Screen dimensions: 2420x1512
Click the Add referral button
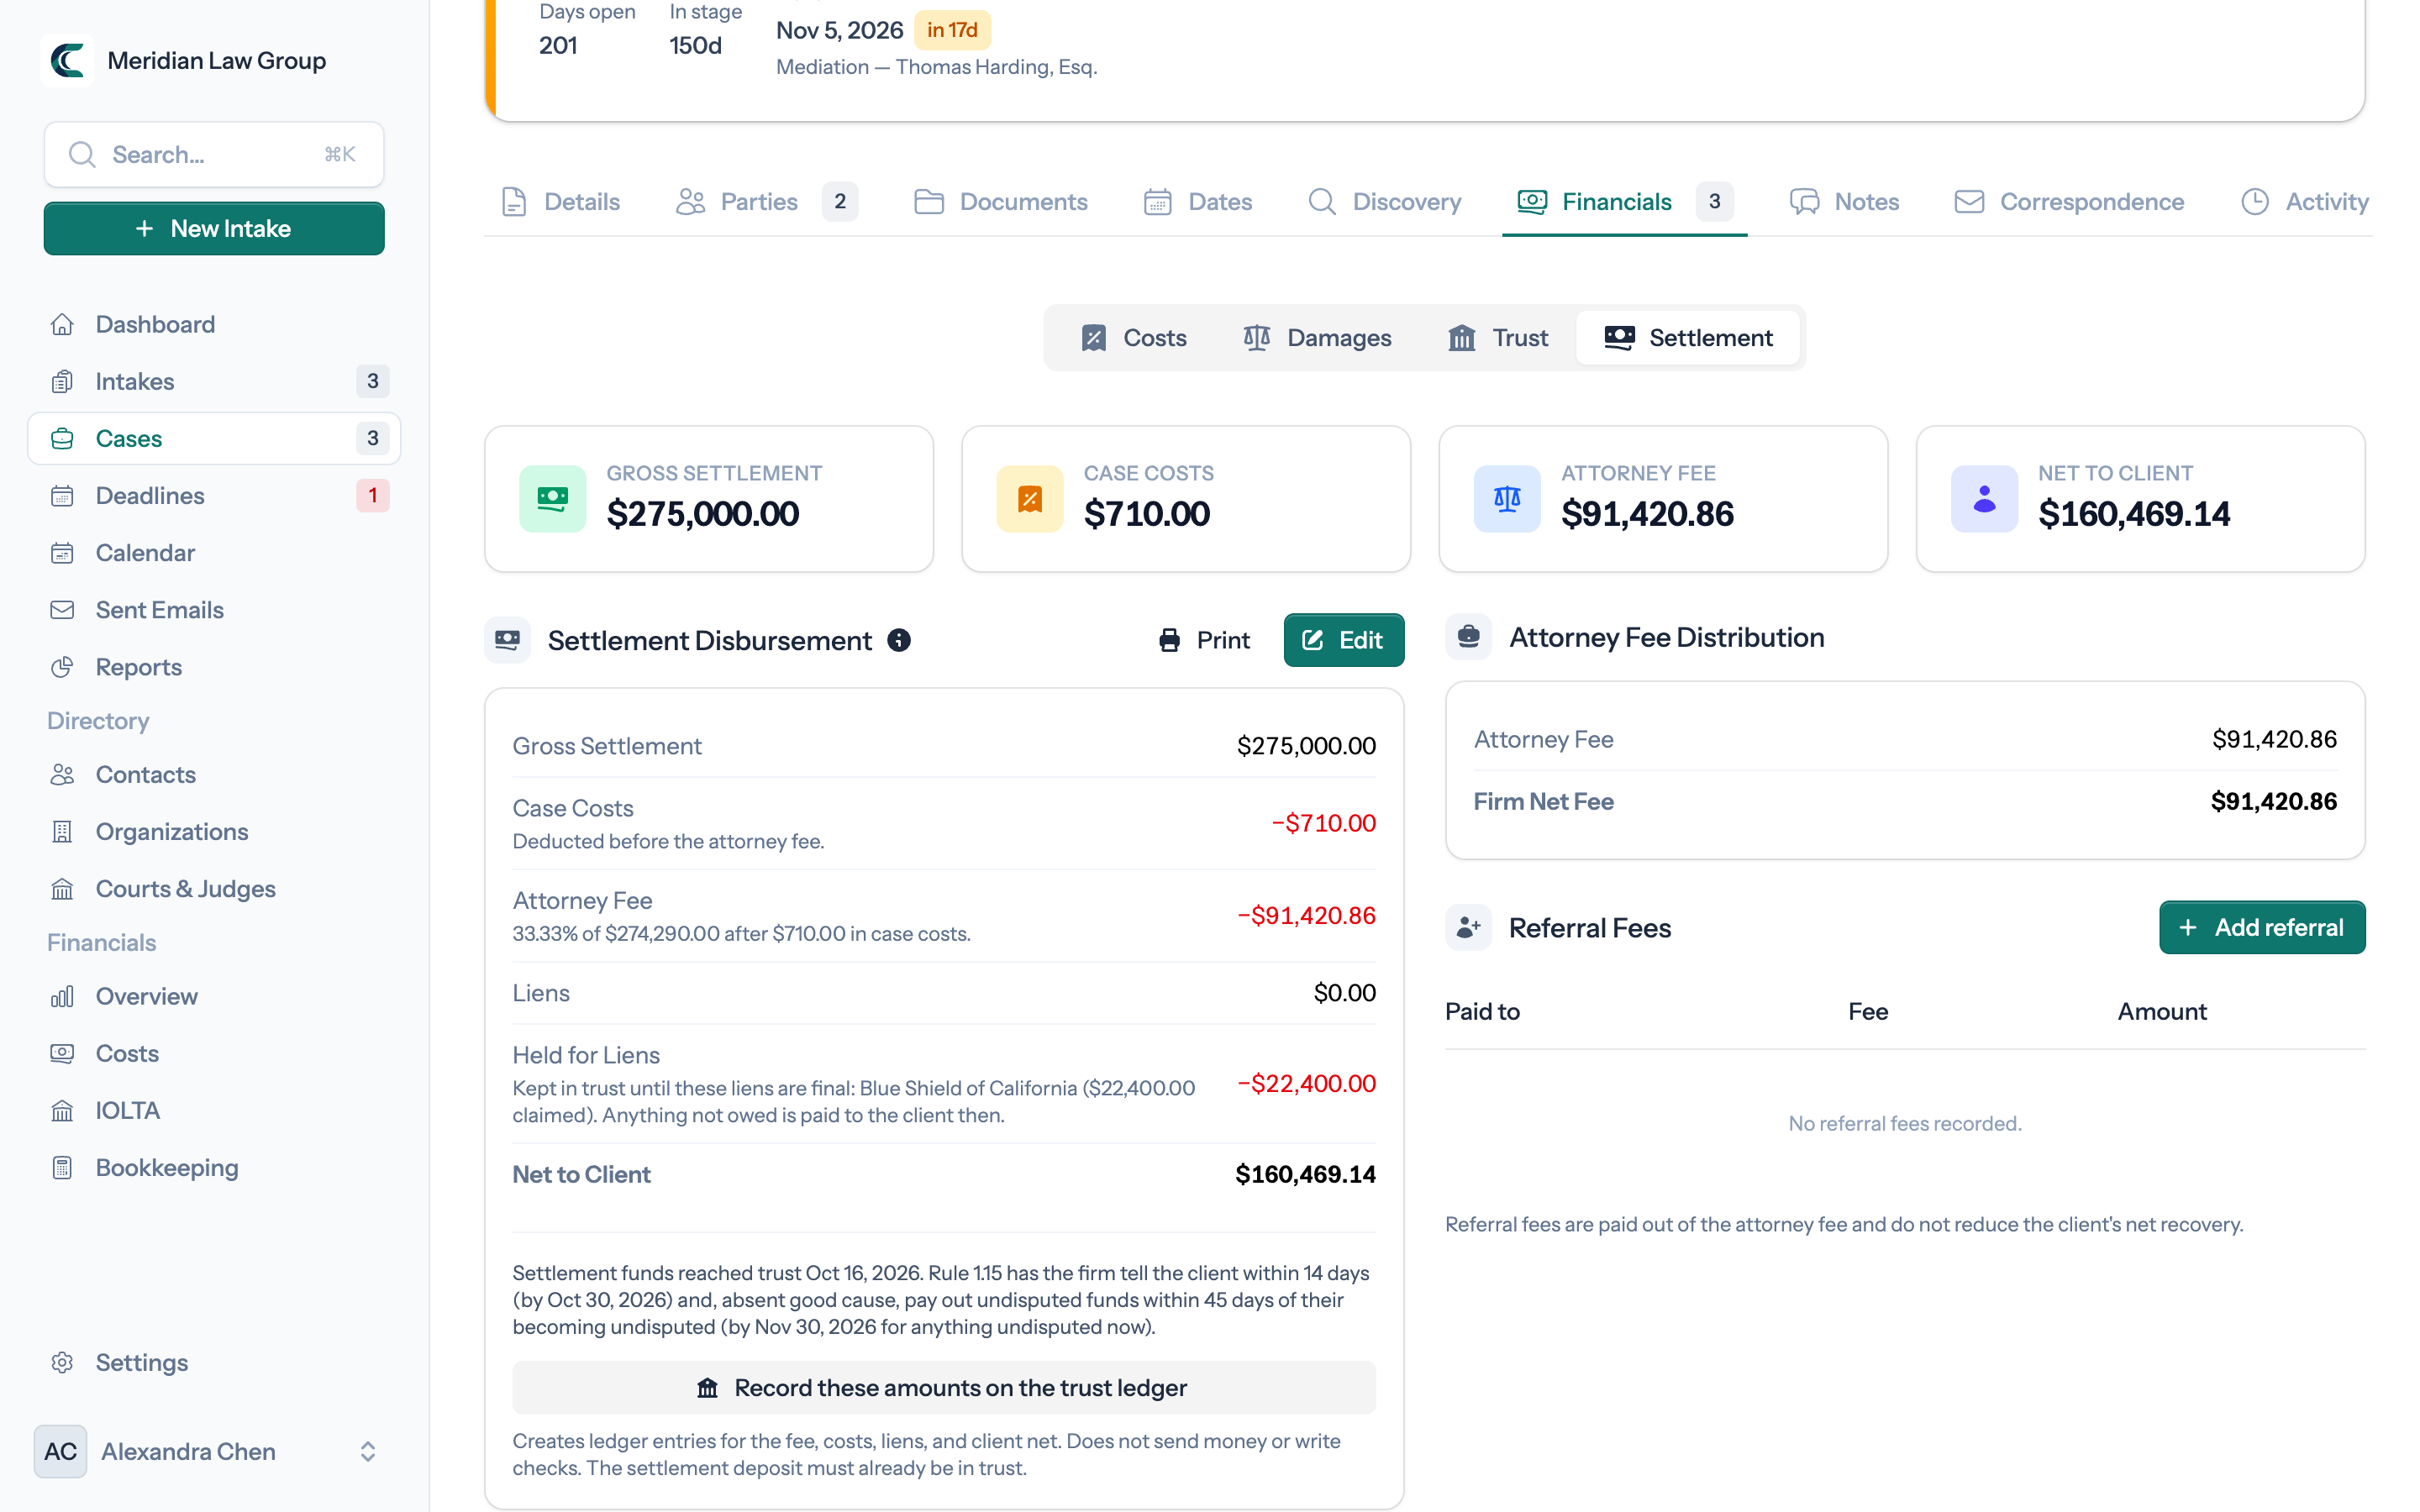2262,927
